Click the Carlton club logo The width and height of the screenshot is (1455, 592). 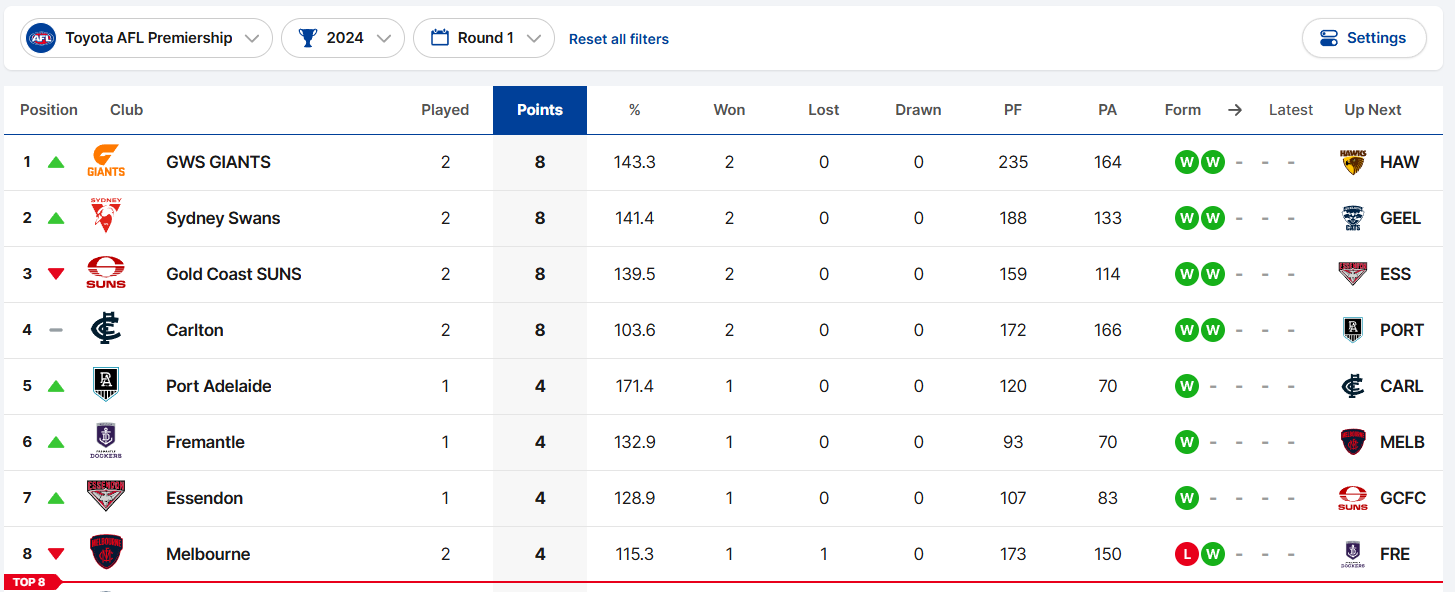[106, 330]
